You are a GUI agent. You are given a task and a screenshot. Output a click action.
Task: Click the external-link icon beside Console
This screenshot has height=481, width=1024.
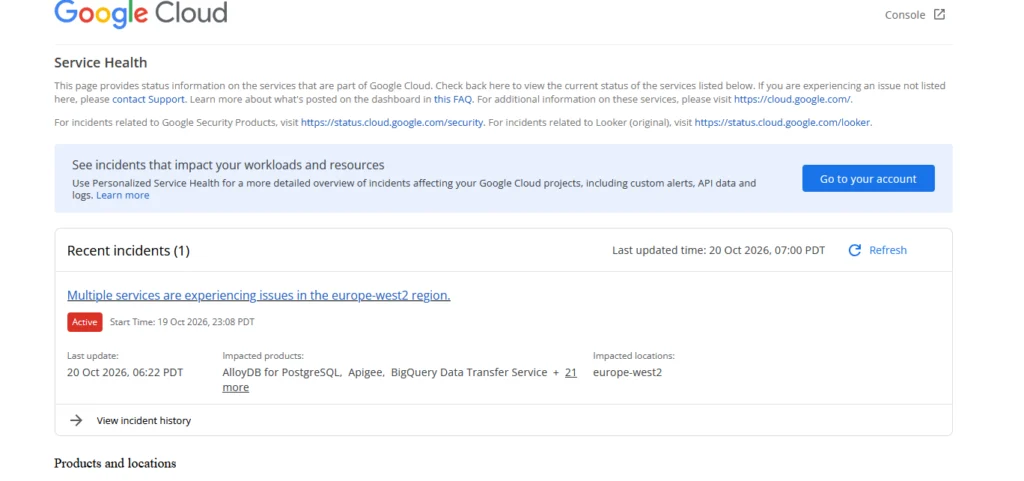tap(939, 14)
